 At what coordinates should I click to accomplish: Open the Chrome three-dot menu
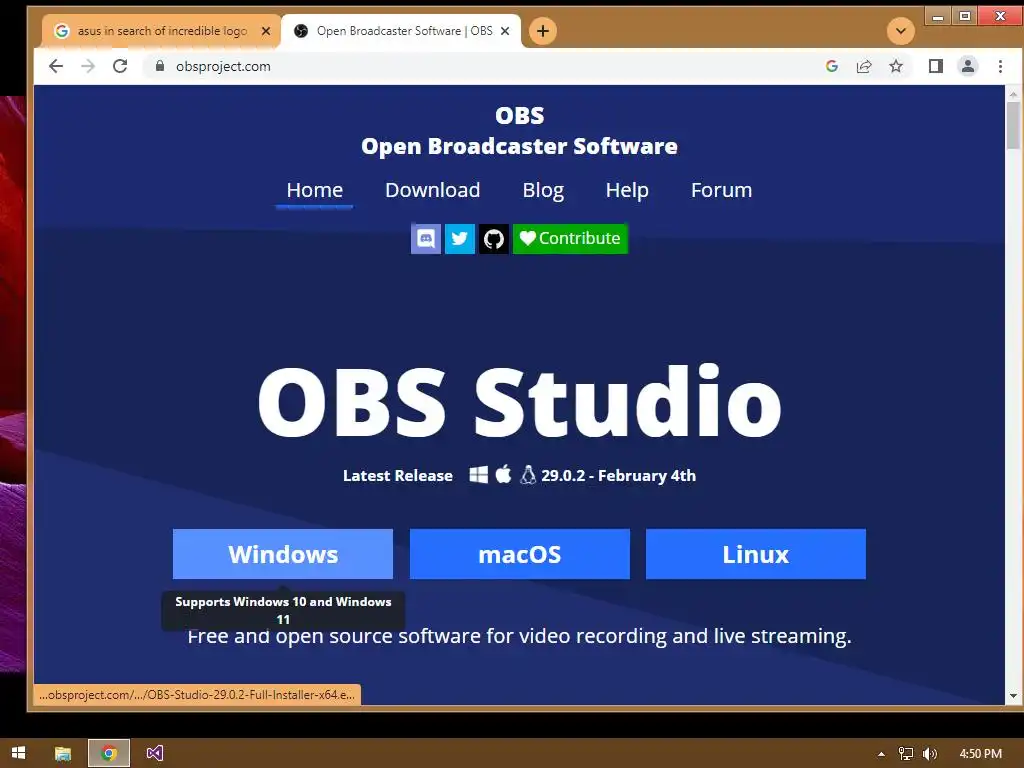point(1000,66)
